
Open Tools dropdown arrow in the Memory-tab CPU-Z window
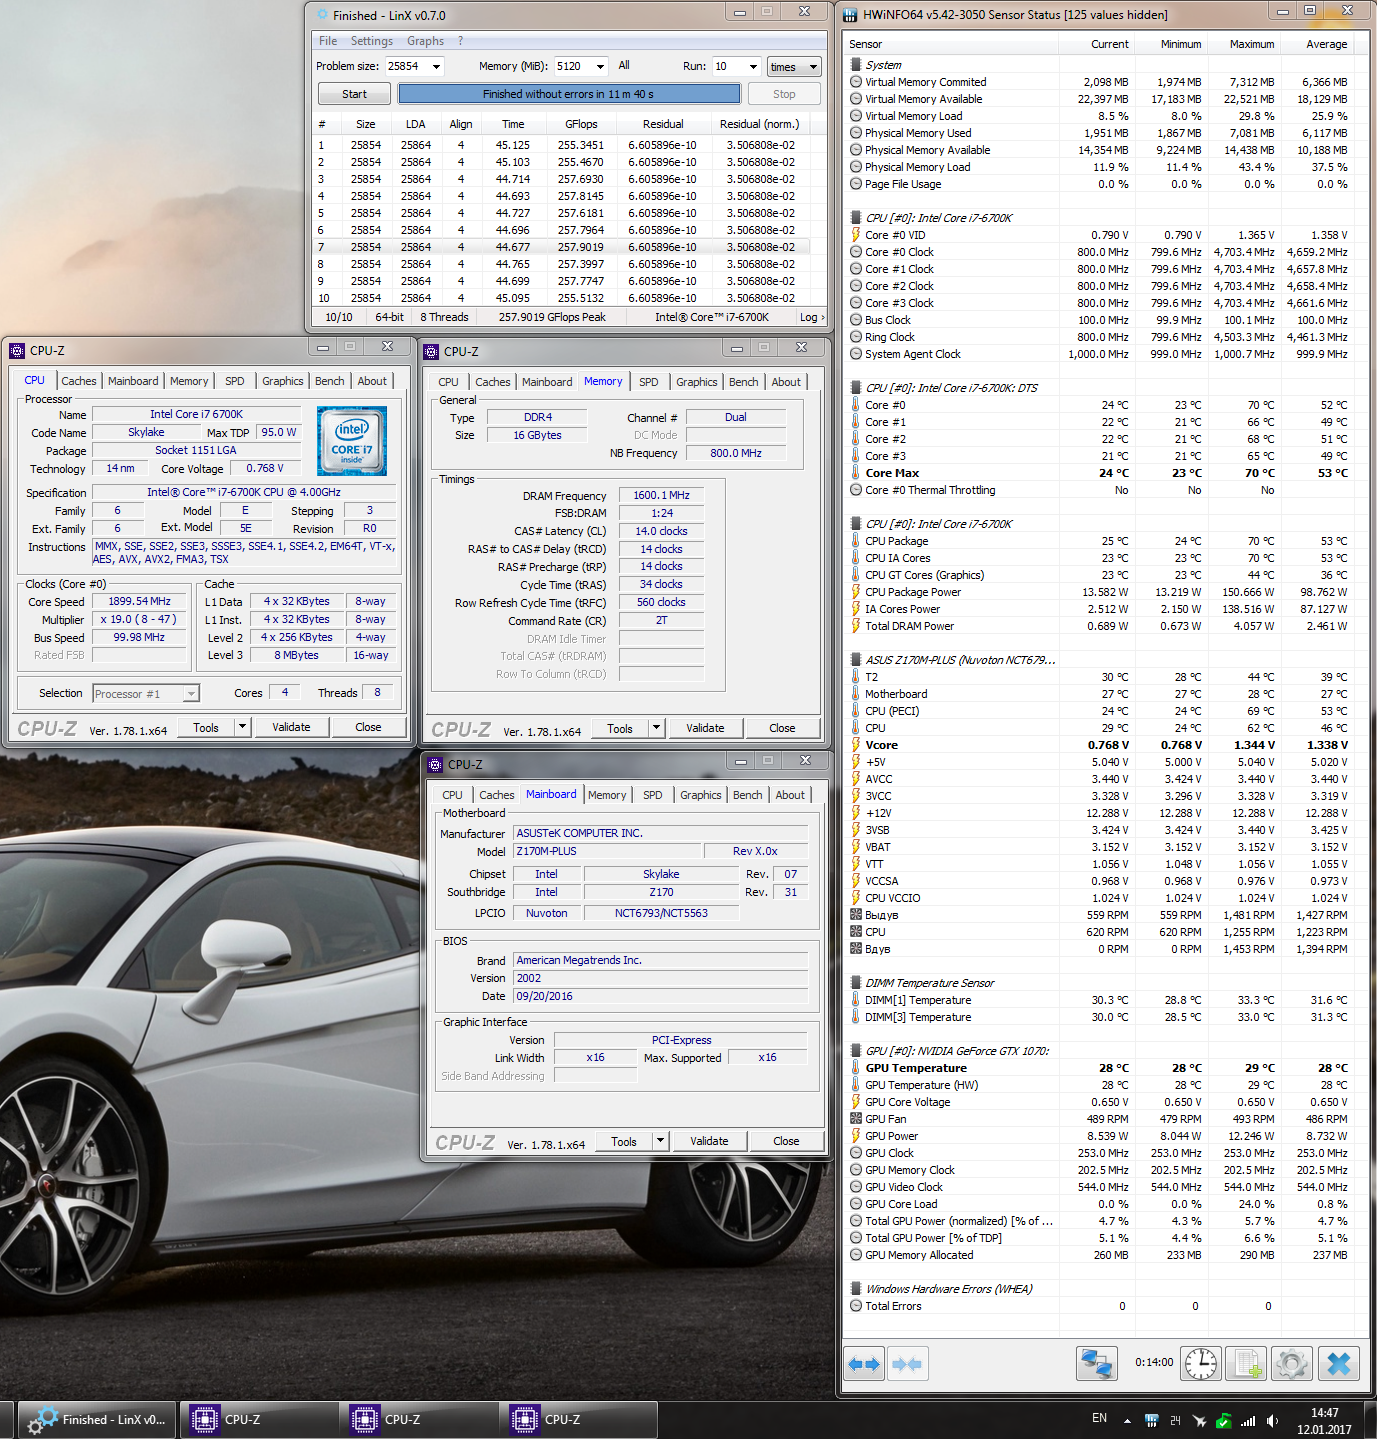point(656,728)
